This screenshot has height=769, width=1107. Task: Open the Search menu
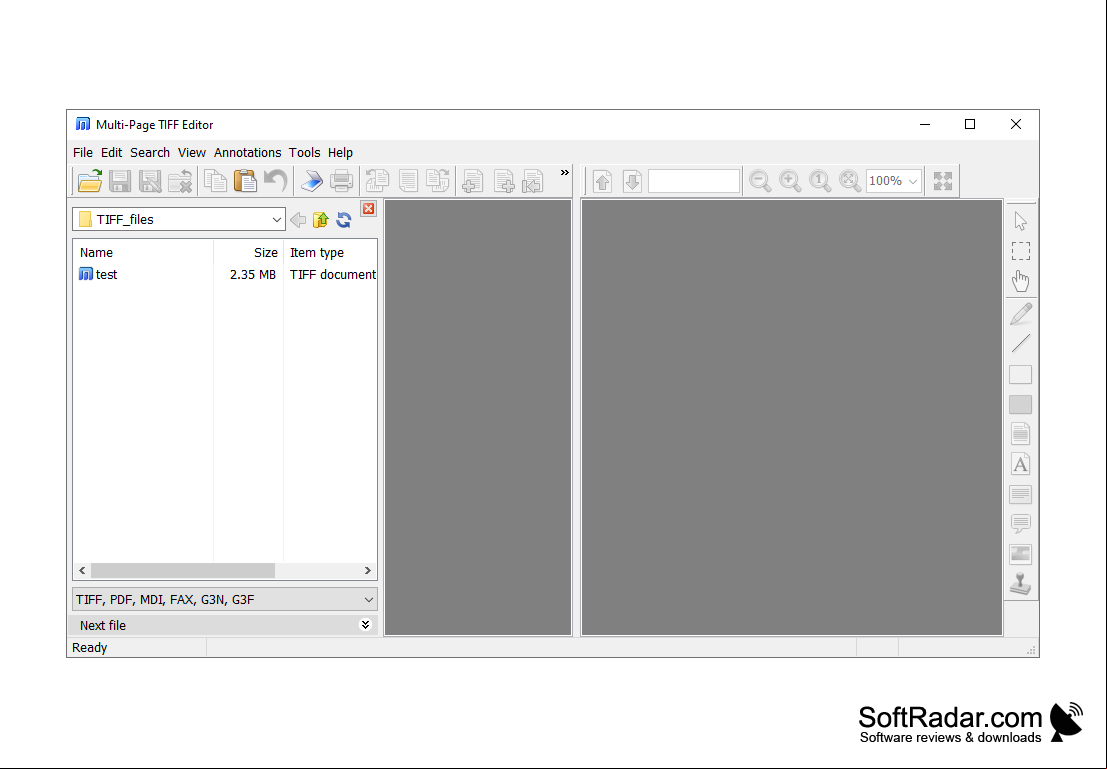click(150, 153)
